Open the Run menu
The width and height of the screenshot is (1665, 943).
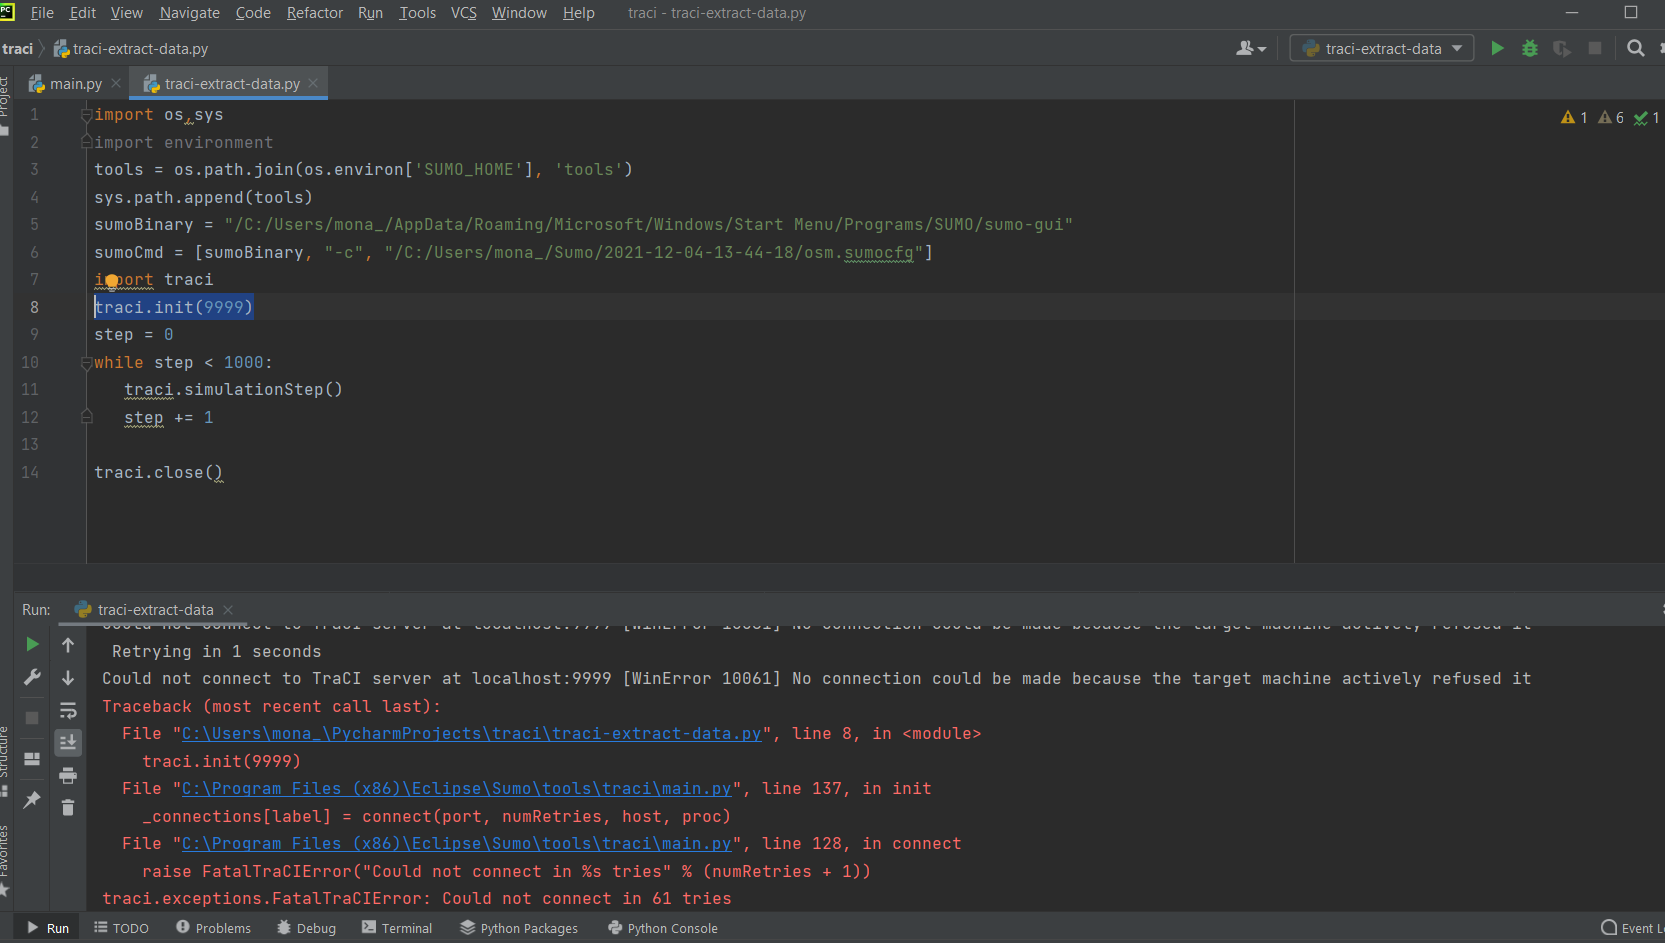tap(370, 13)
